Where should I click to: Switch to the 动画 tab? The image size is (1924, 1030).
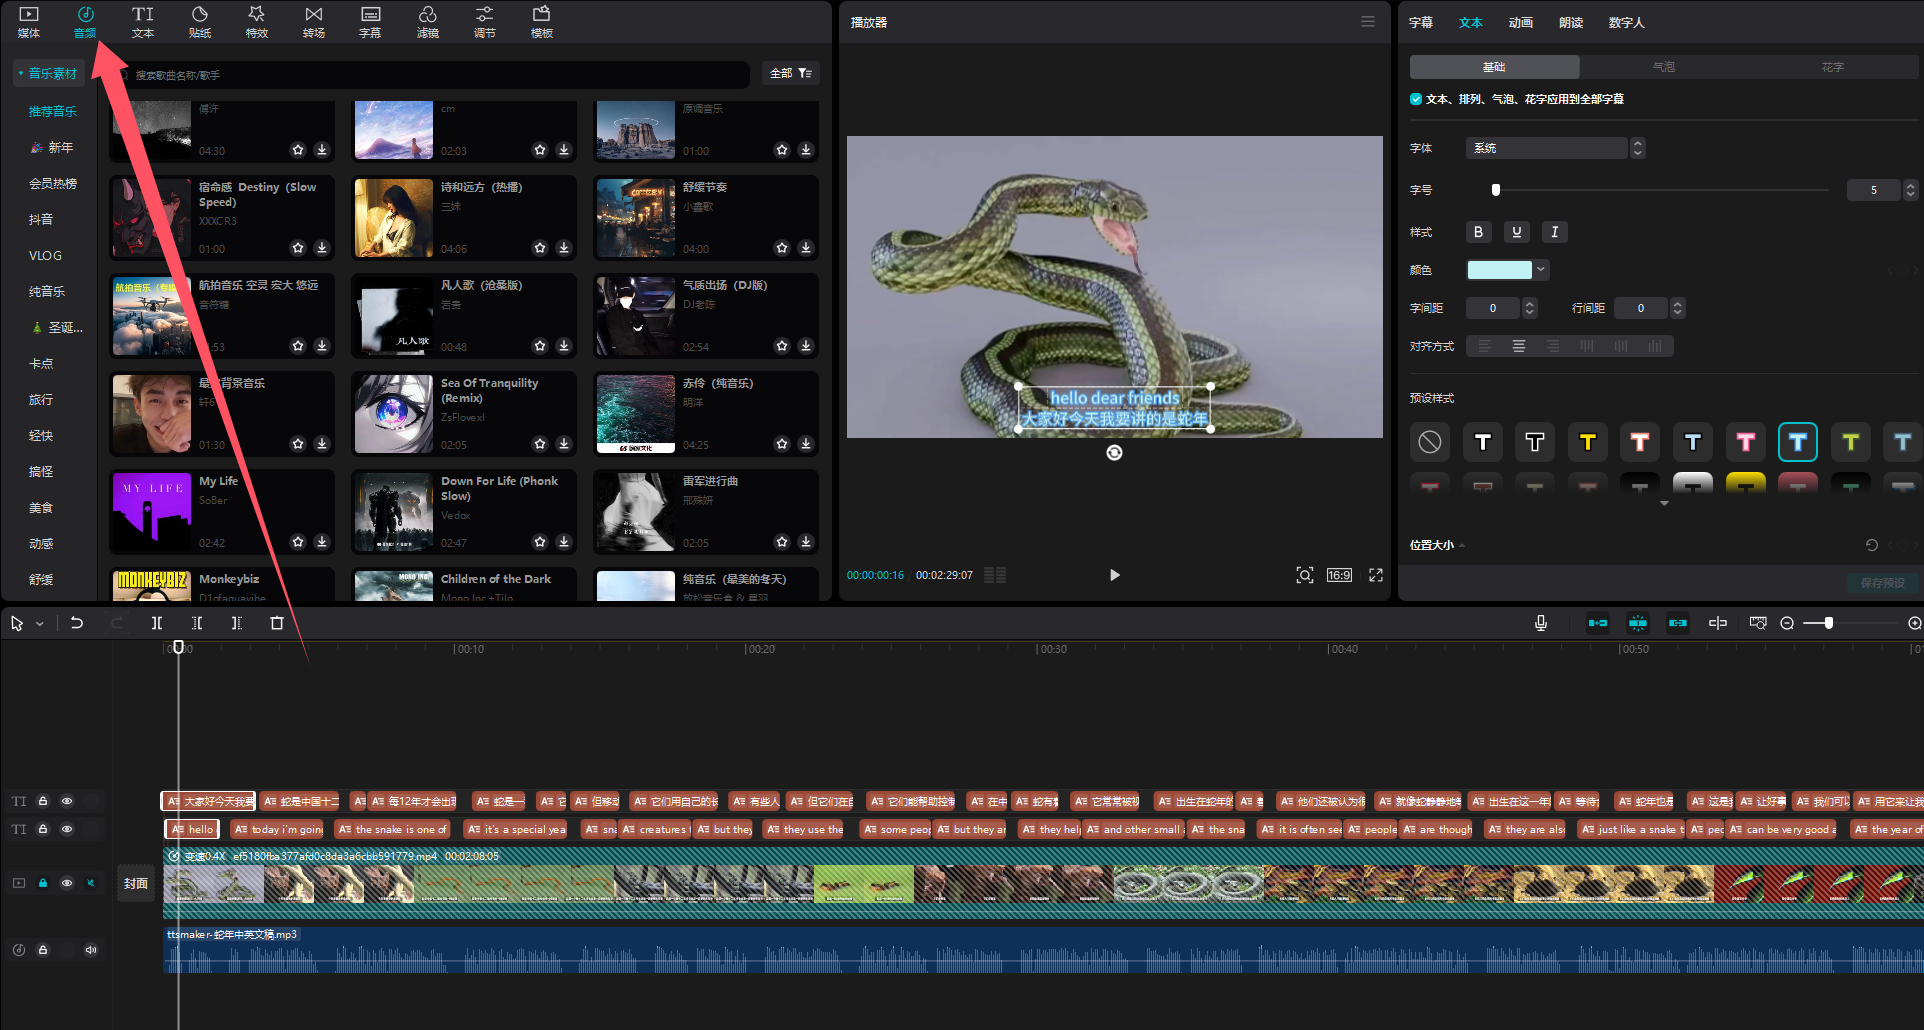tap(1521, 23)
